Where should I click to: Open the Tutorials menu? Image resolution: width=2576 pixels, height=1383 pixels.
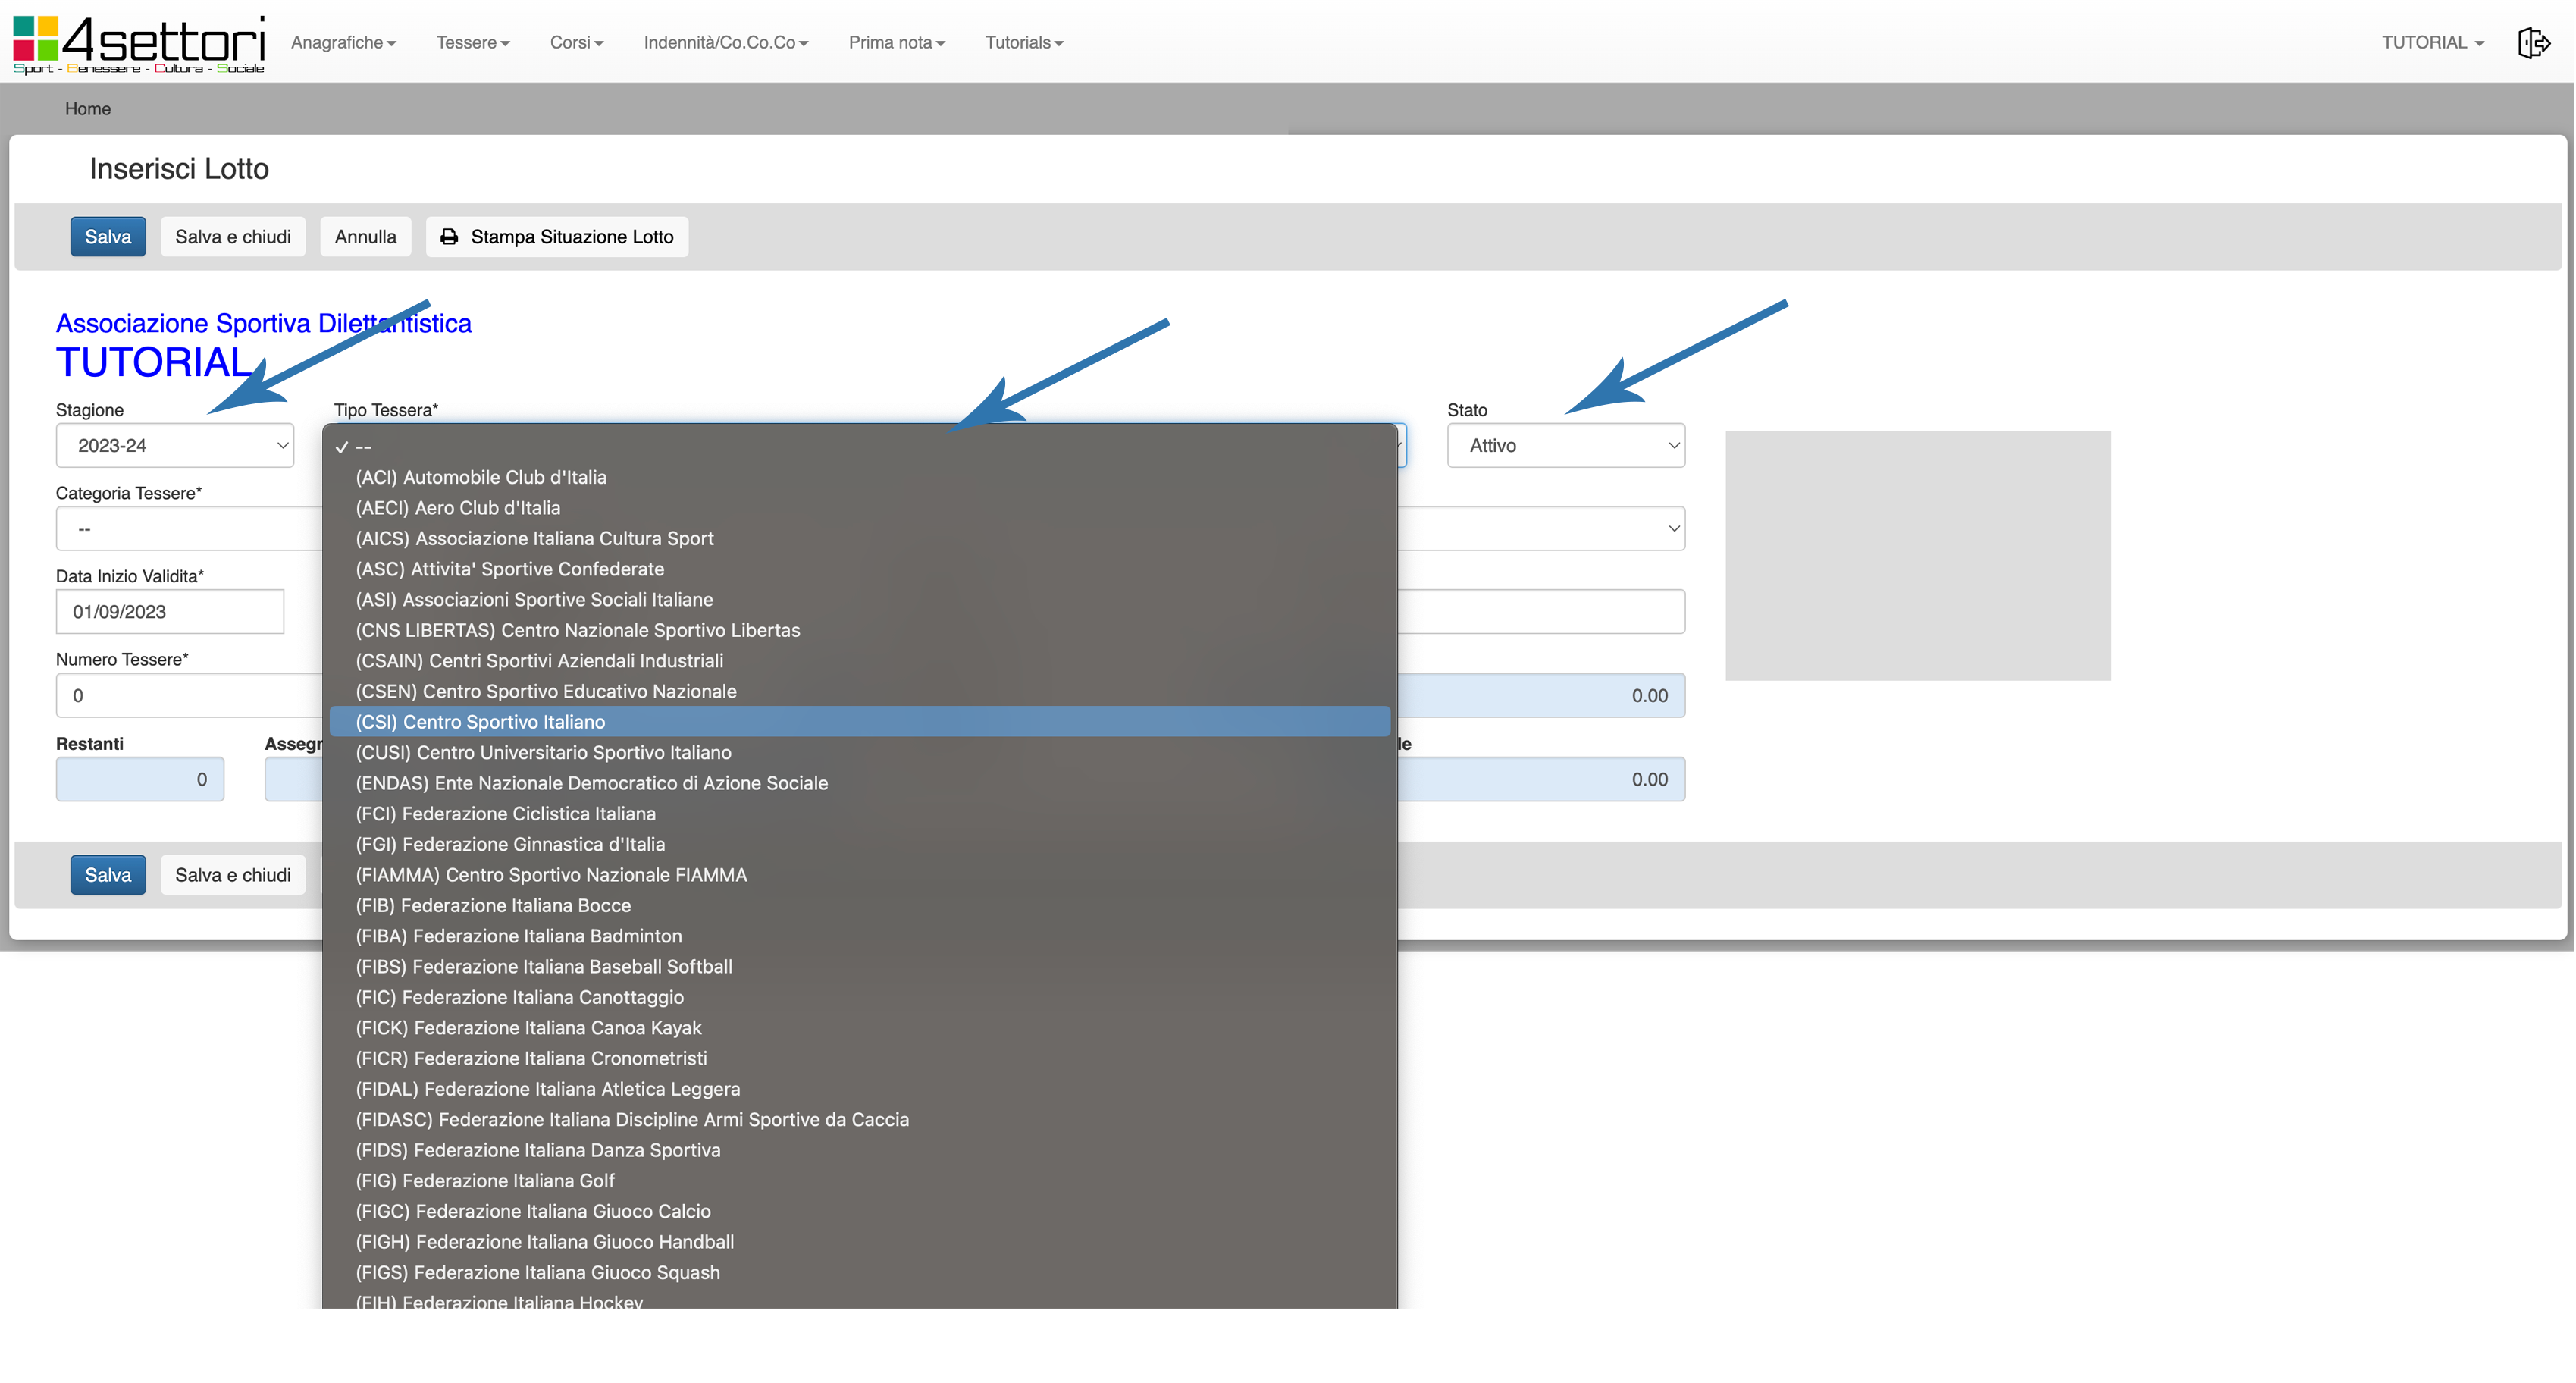1023,43
